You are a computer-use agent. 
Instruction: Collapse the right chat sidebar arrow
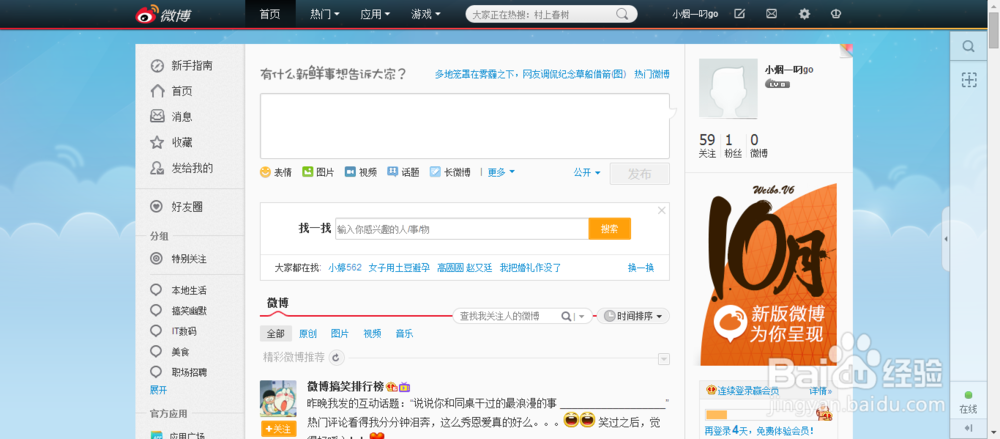[946, 239]
